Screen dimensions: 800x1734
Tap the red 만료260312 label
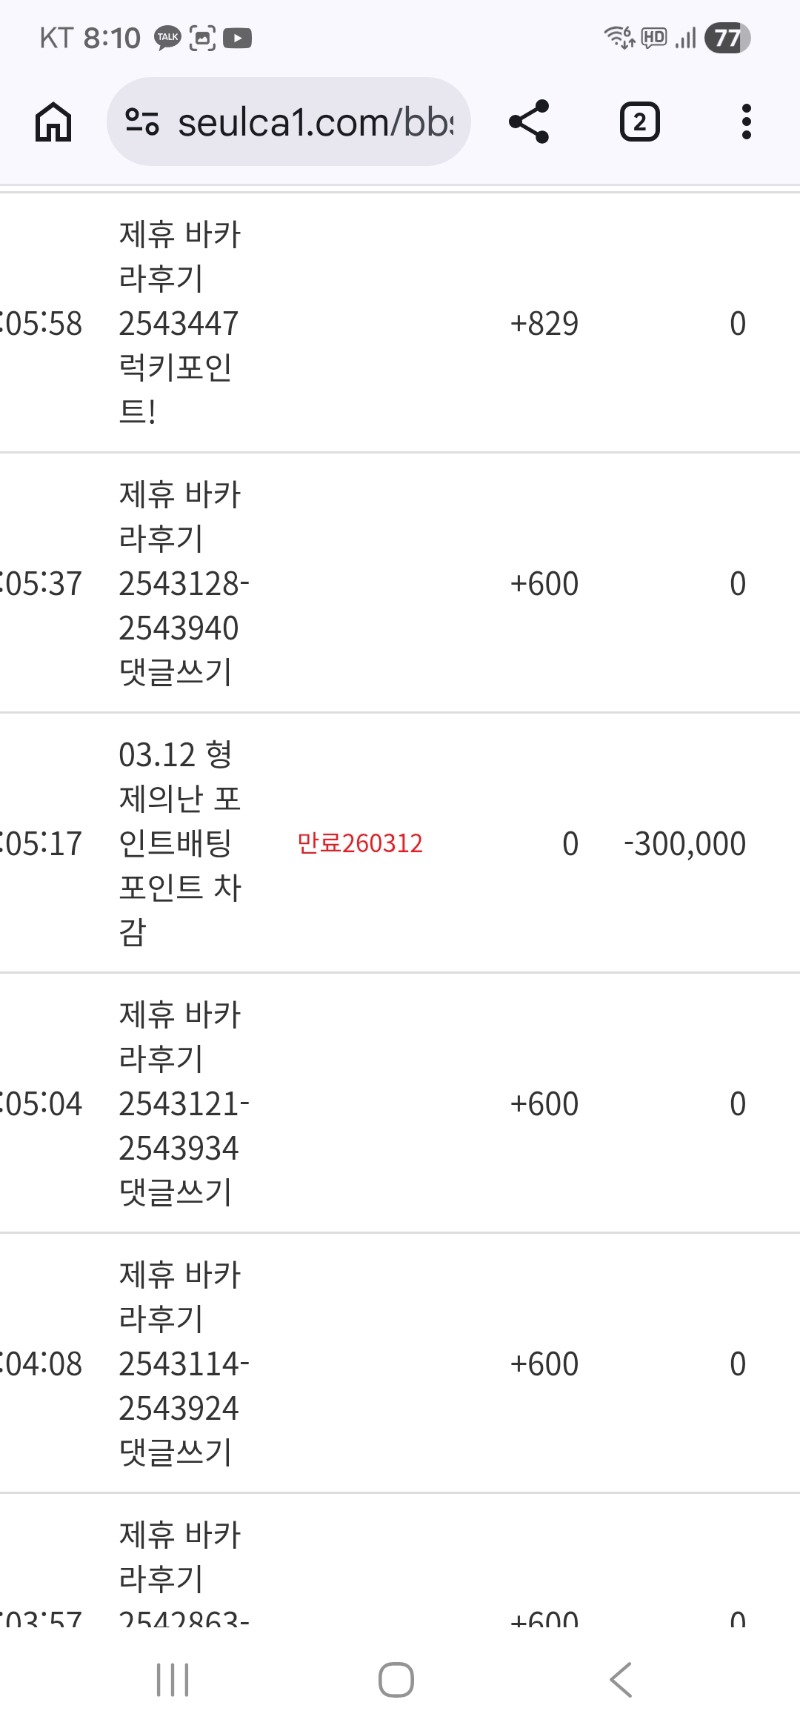point(360,843)
